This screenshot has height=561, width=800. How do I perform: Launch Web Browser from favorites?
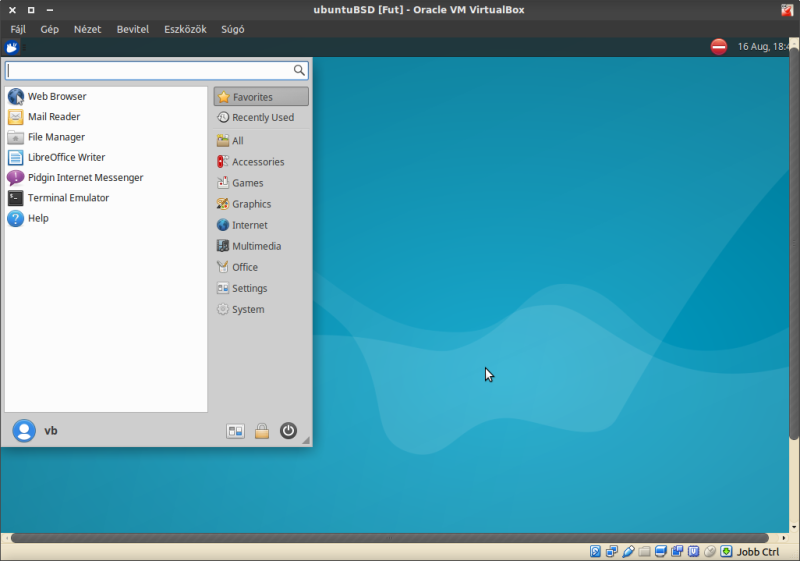coord(106,96)
